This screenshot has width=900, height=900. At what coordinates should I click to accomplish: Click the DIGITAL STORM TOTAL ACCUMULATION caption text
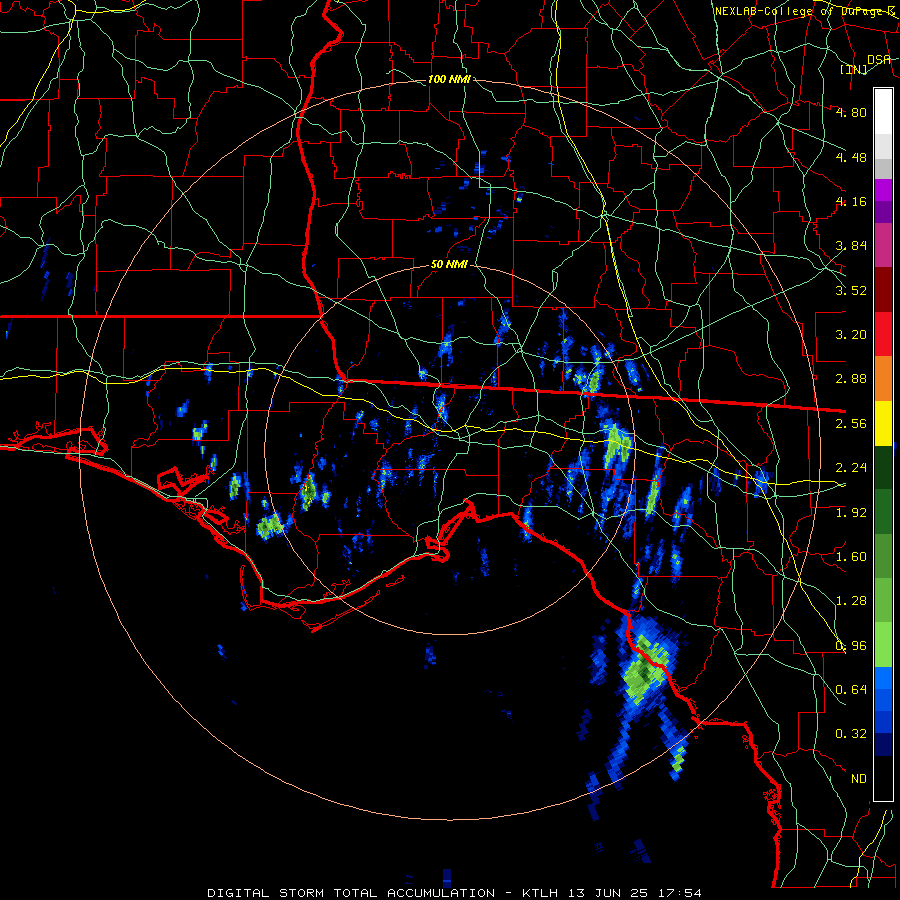point(351,893)
